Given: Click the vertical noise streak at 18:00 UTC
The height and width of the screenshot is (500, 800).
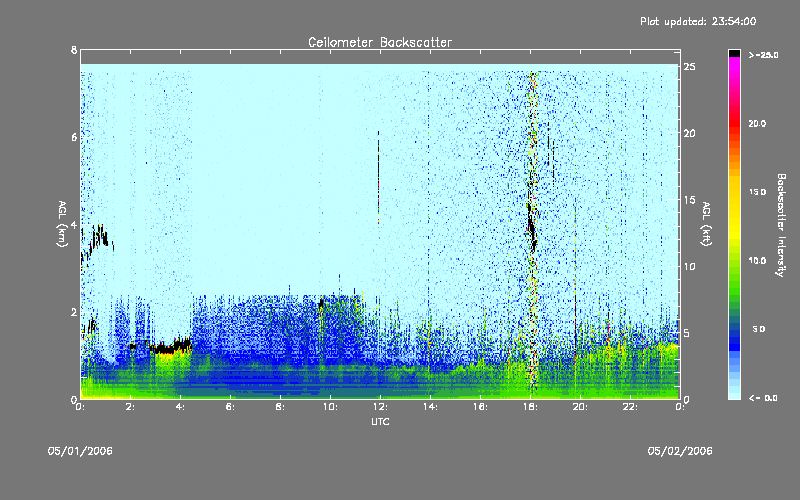Looking at the screenshot, I should [532, 230].
